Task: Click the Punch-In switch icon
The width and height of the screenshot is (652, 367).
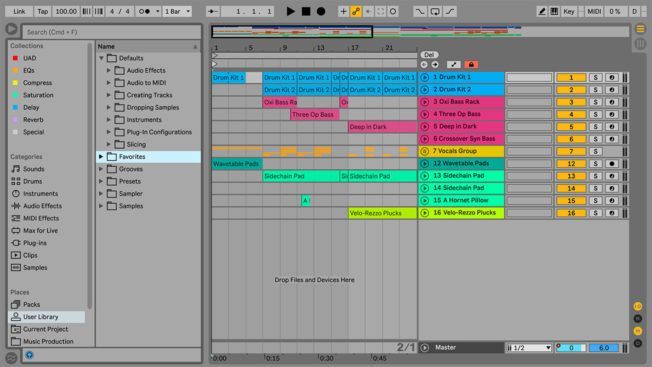Action: pyautogui.click(x=420, y=11)
